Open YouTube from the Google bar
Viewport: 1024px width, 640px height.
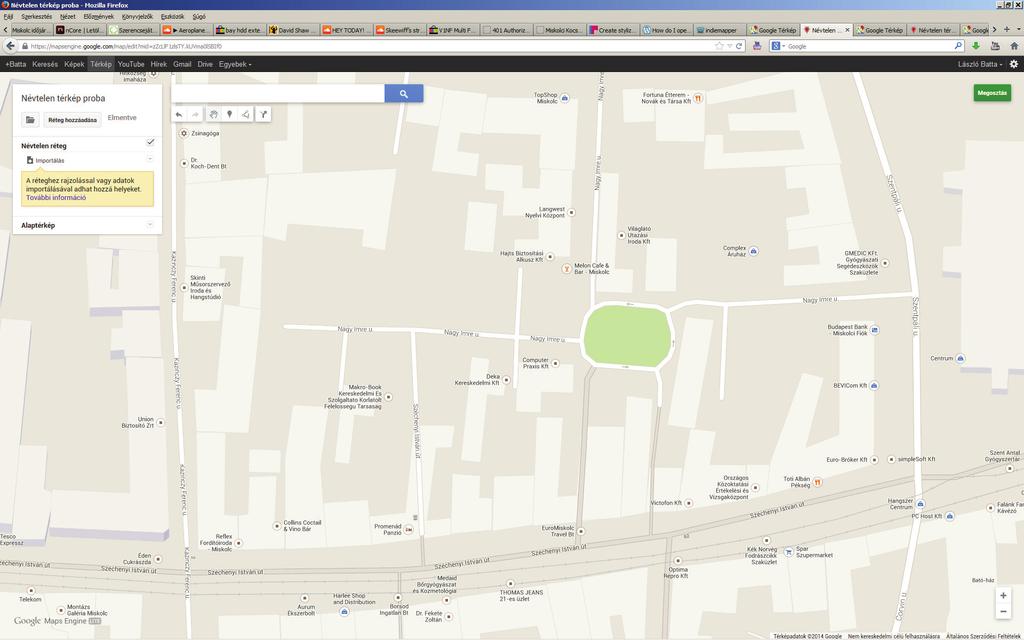click(x=131, y=64)
